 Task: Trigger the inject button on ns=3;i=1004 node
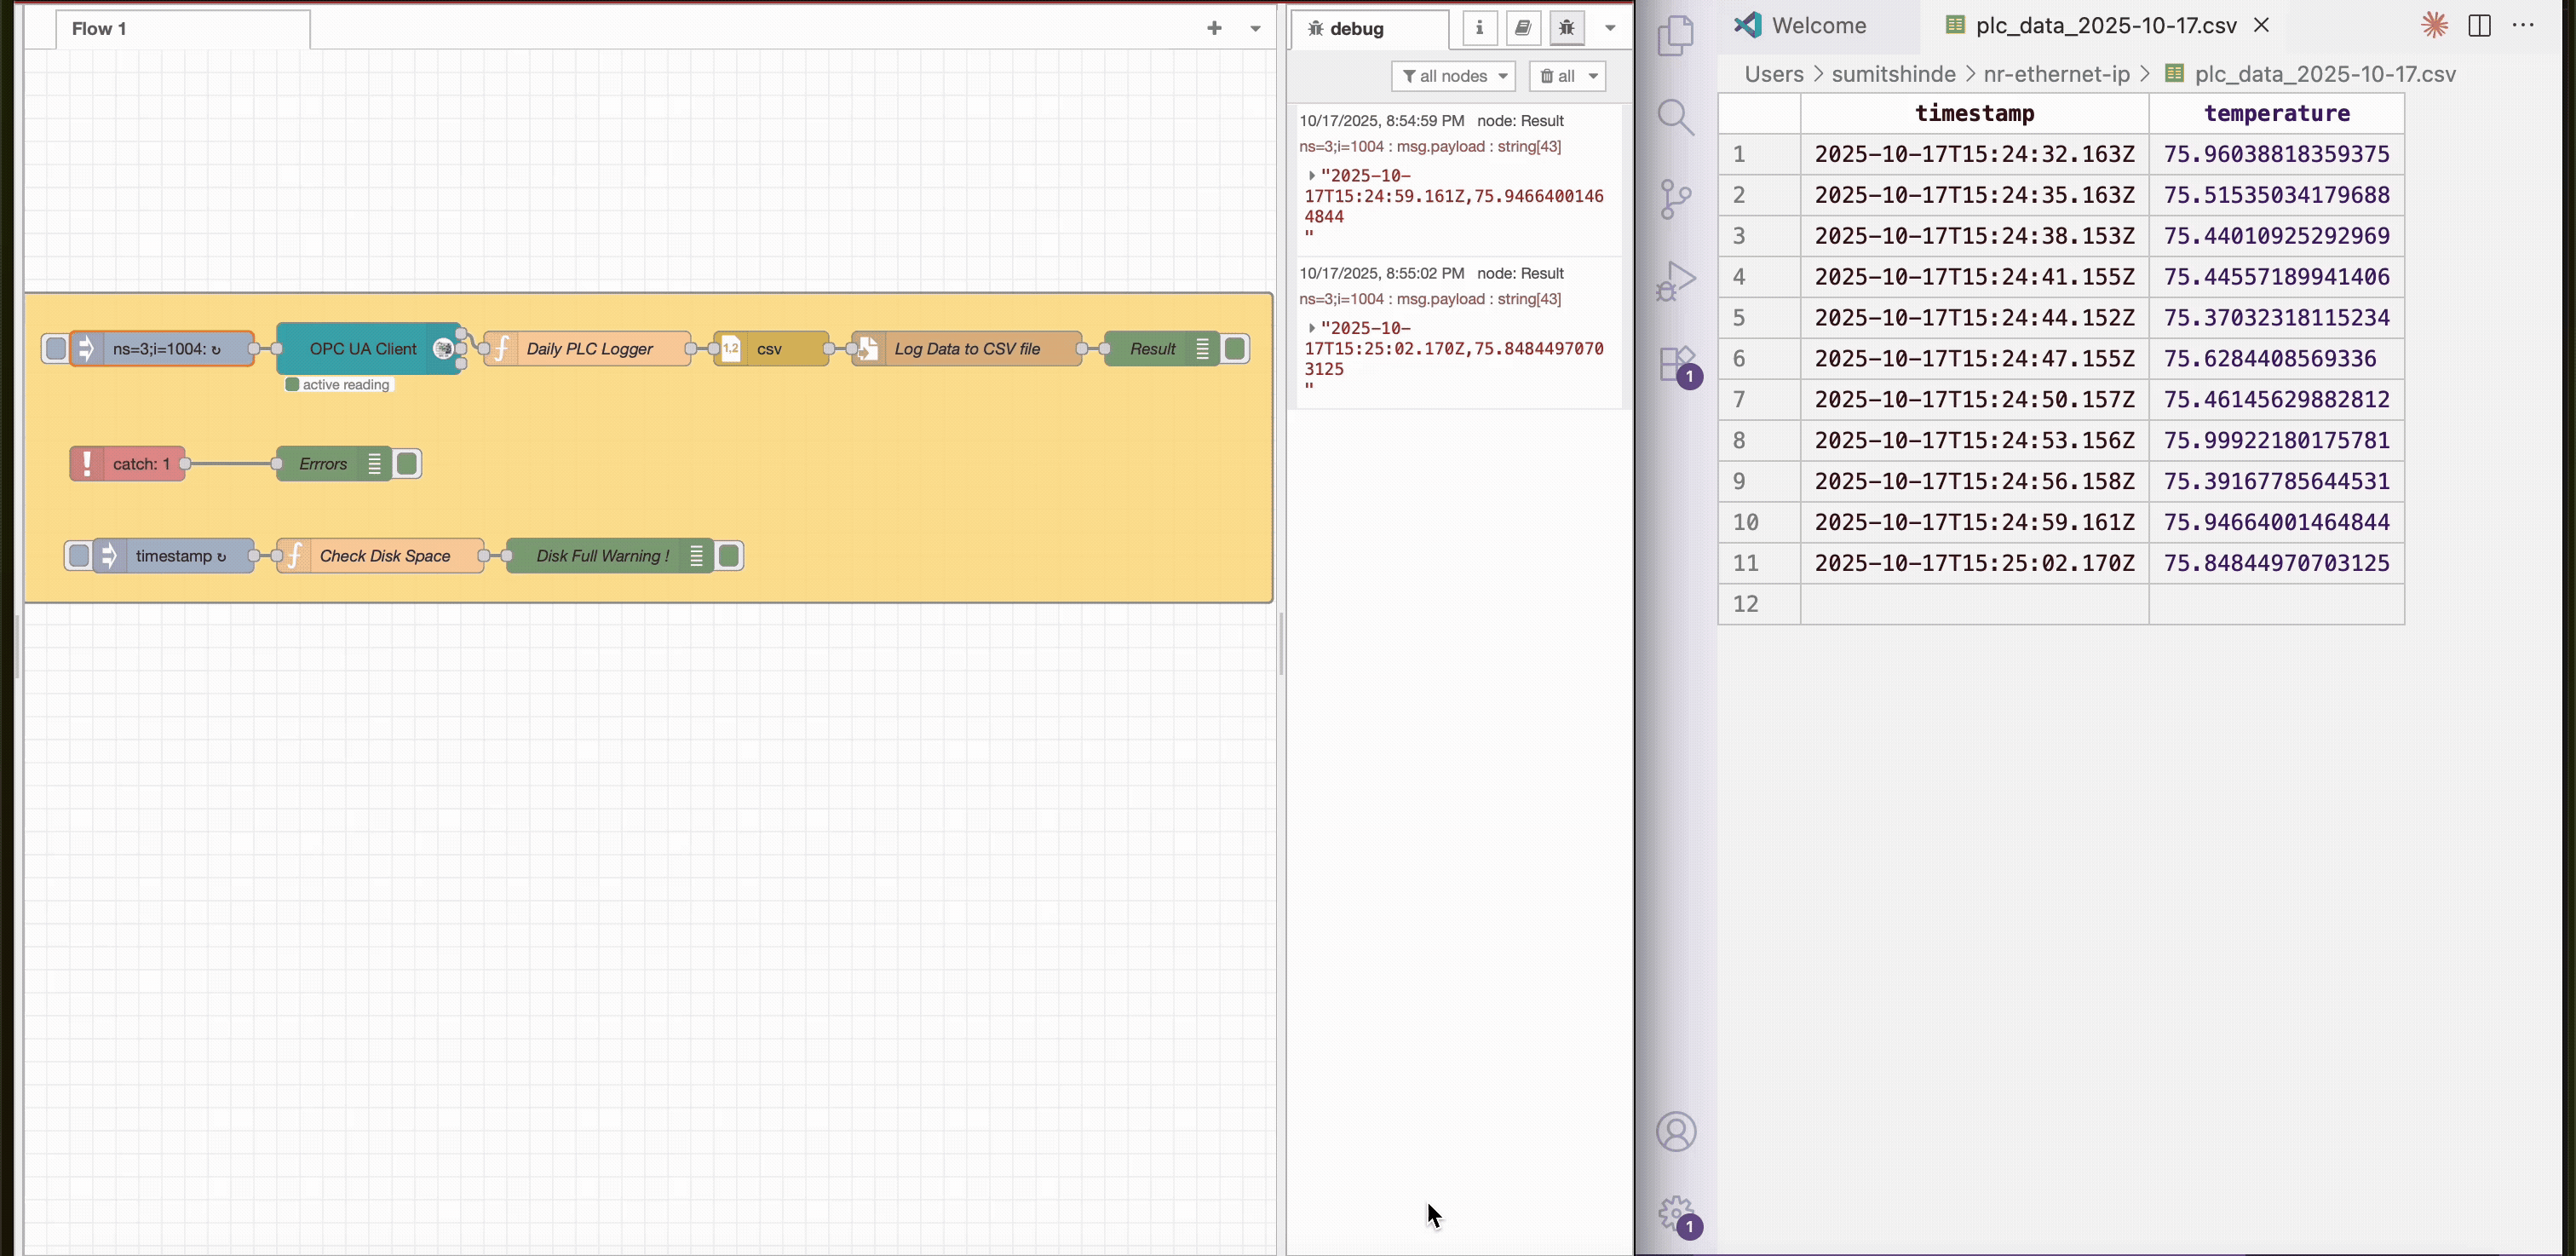pyautogui.click(x=55, y=348)
